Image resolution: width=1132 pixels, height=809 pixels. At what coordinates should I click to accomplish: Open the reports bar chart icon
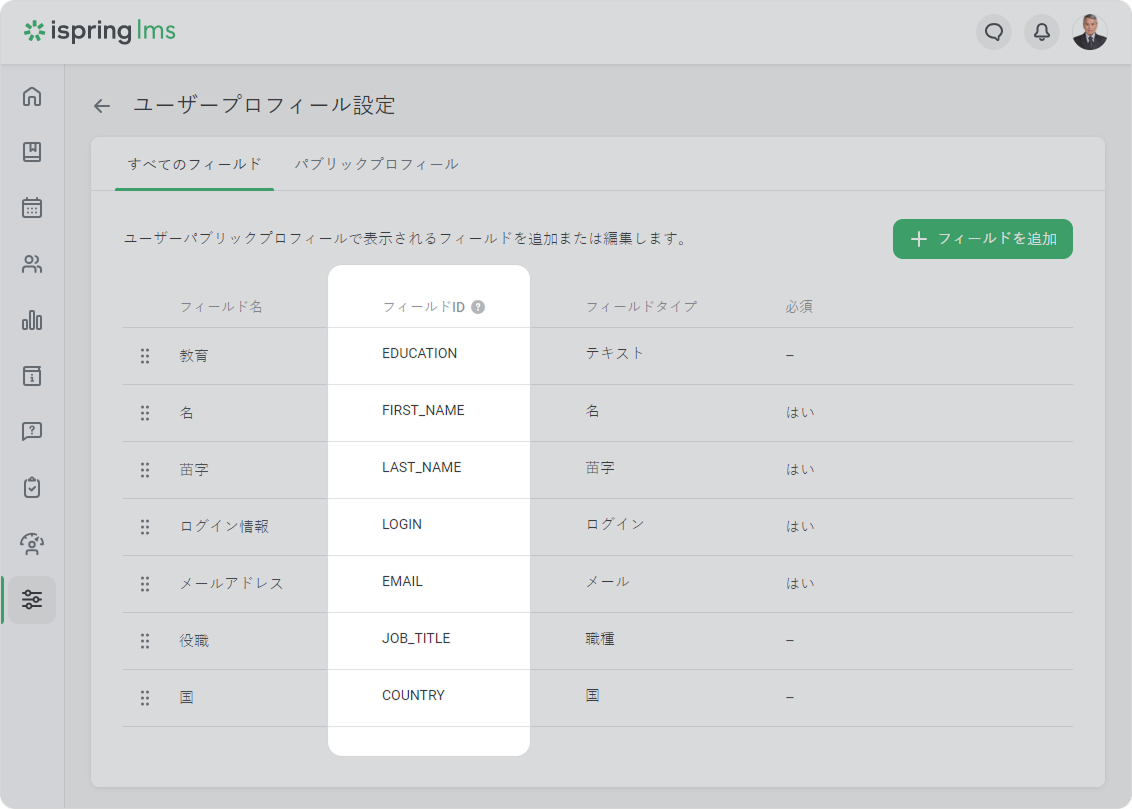pos(32,320)
